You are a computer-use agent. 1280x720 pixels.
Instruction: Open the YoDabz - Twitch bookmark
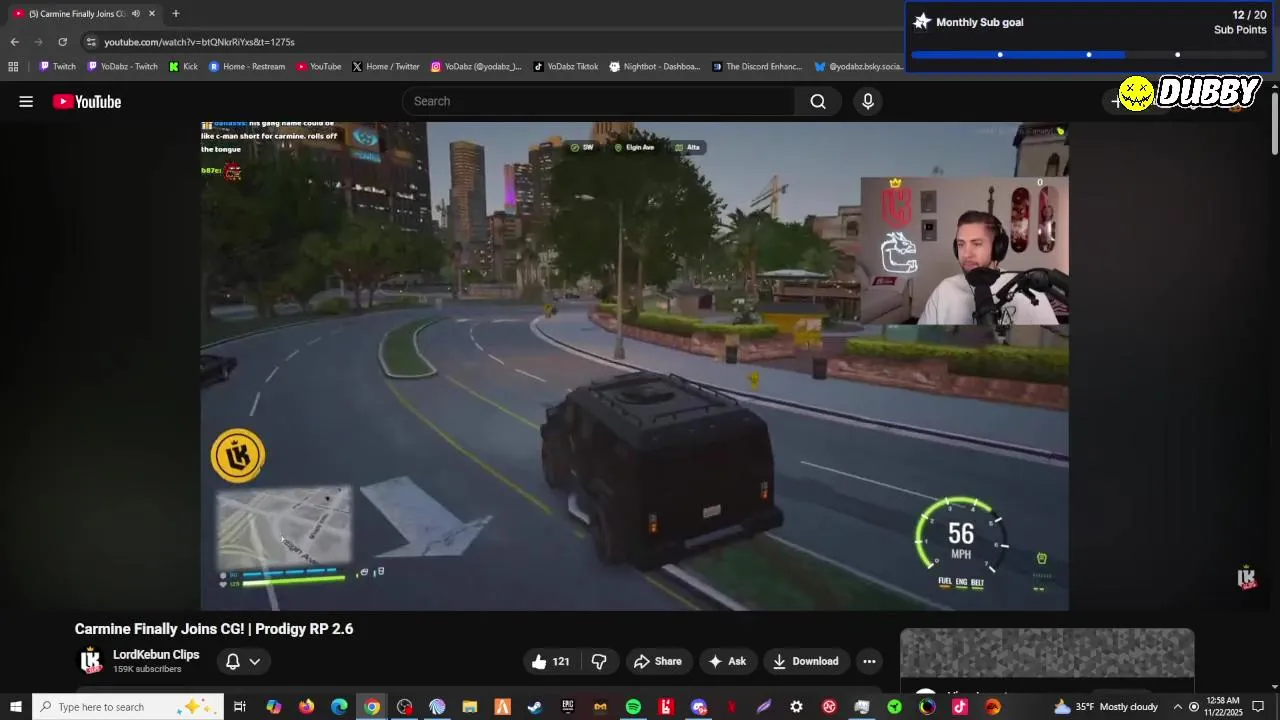tap(123, 67)
